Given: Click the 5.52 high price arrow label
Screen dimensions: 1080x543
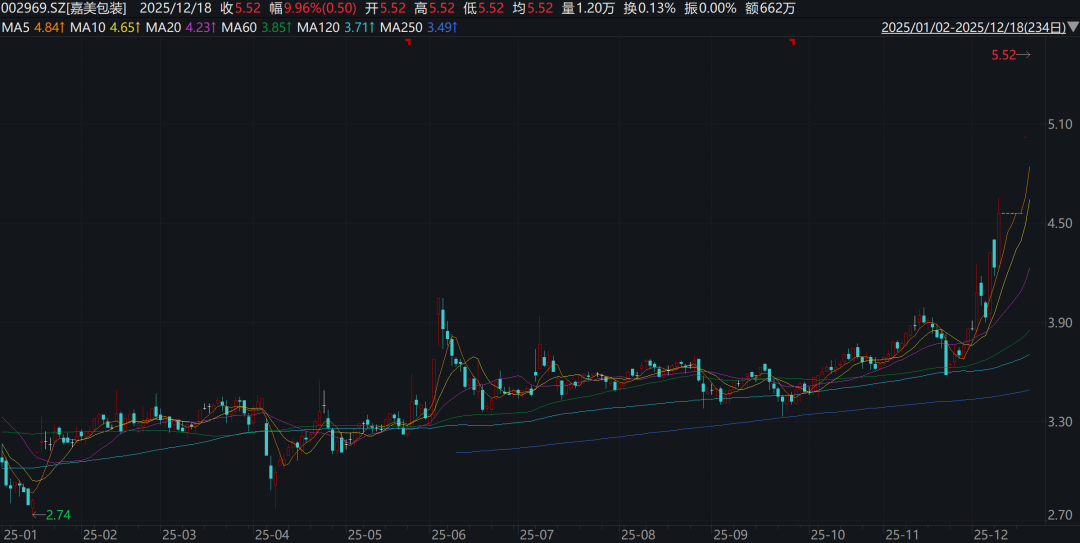Looking at the screenshot, I should click(1010, 56).
